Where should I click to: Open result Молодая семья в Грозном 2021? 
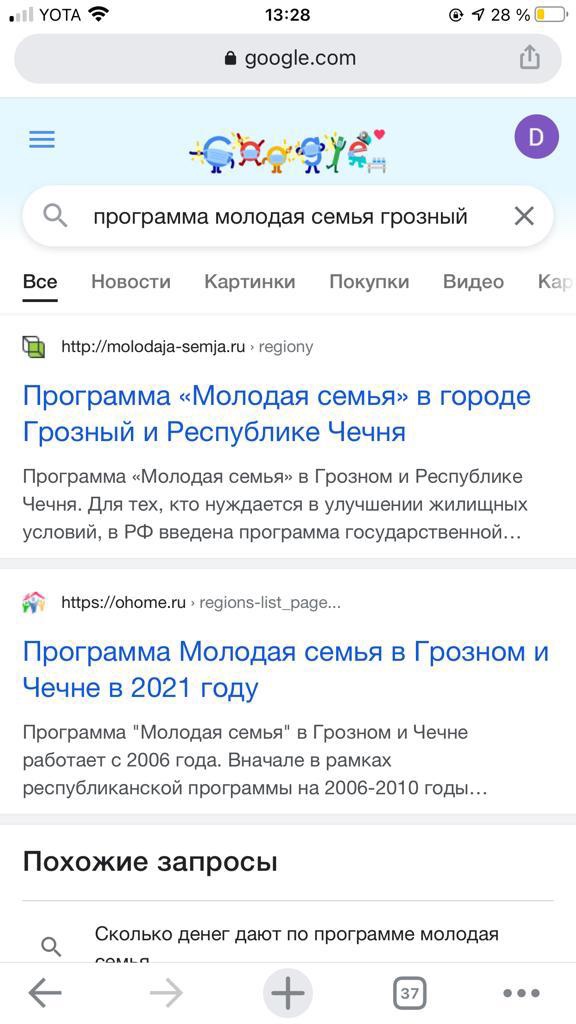tap(286, 669)
